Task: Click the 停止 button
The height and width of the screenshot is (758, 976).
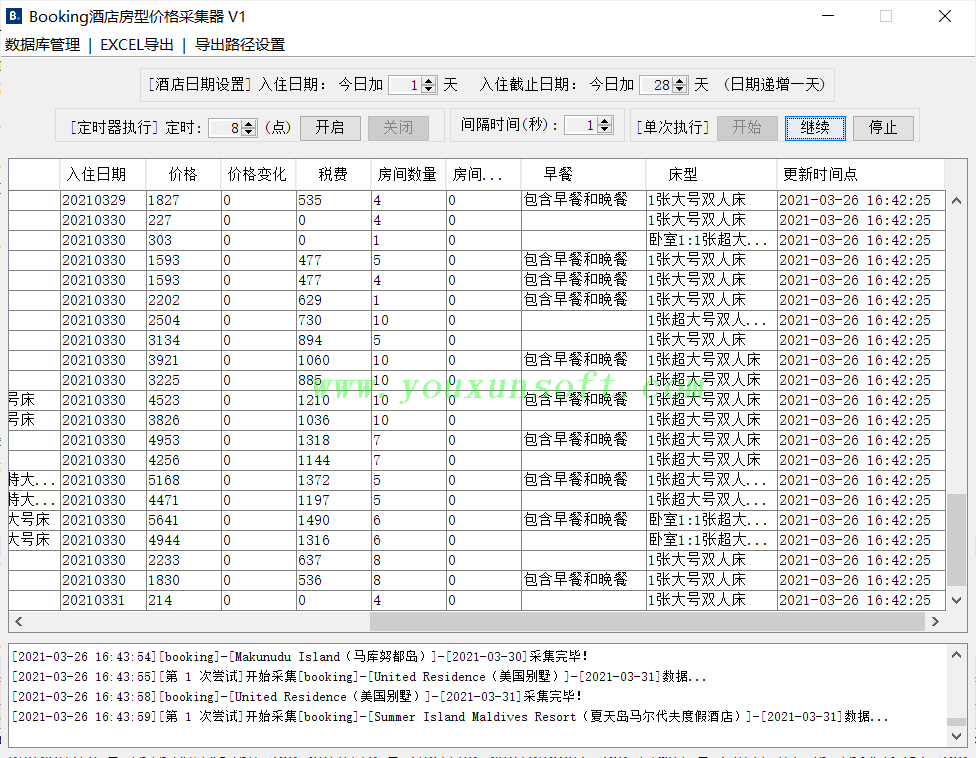Action: pos(883,128)
